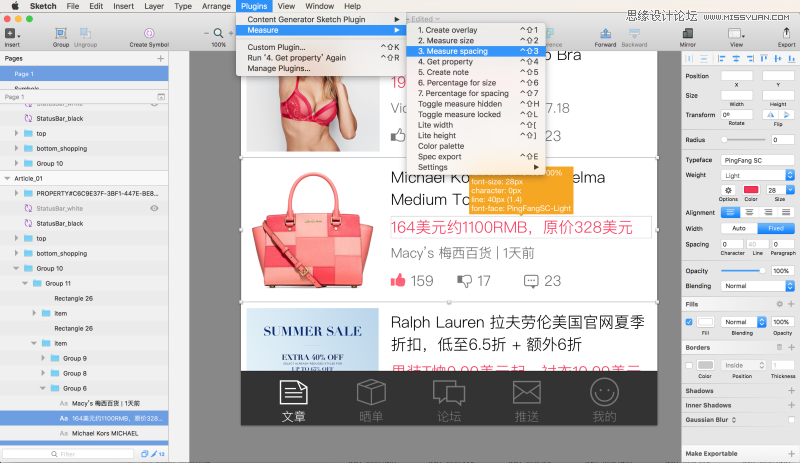Collapse the Article_01 artboard

click(7, 179)
